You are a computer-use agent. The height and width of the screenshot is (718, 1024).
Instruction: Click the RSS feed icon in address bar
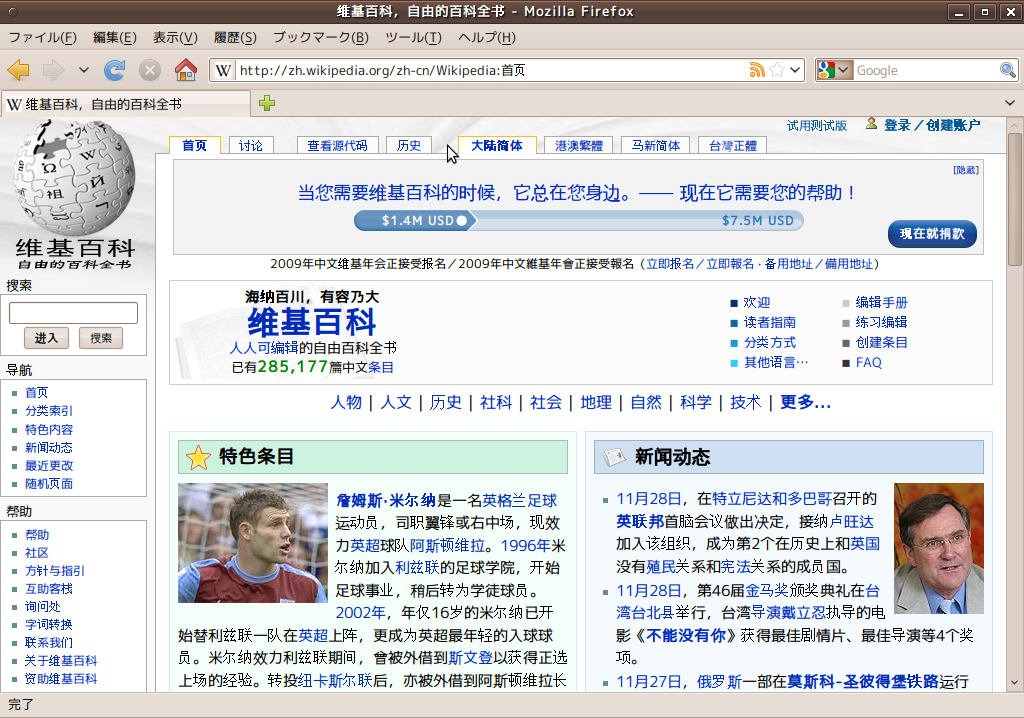757,70
